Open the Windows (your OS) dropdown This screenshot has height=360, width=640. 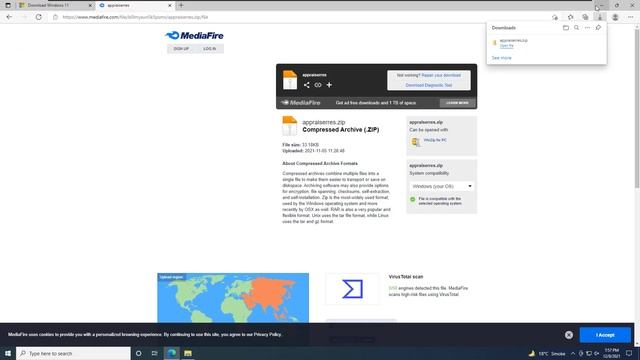[x=442, y=186]
